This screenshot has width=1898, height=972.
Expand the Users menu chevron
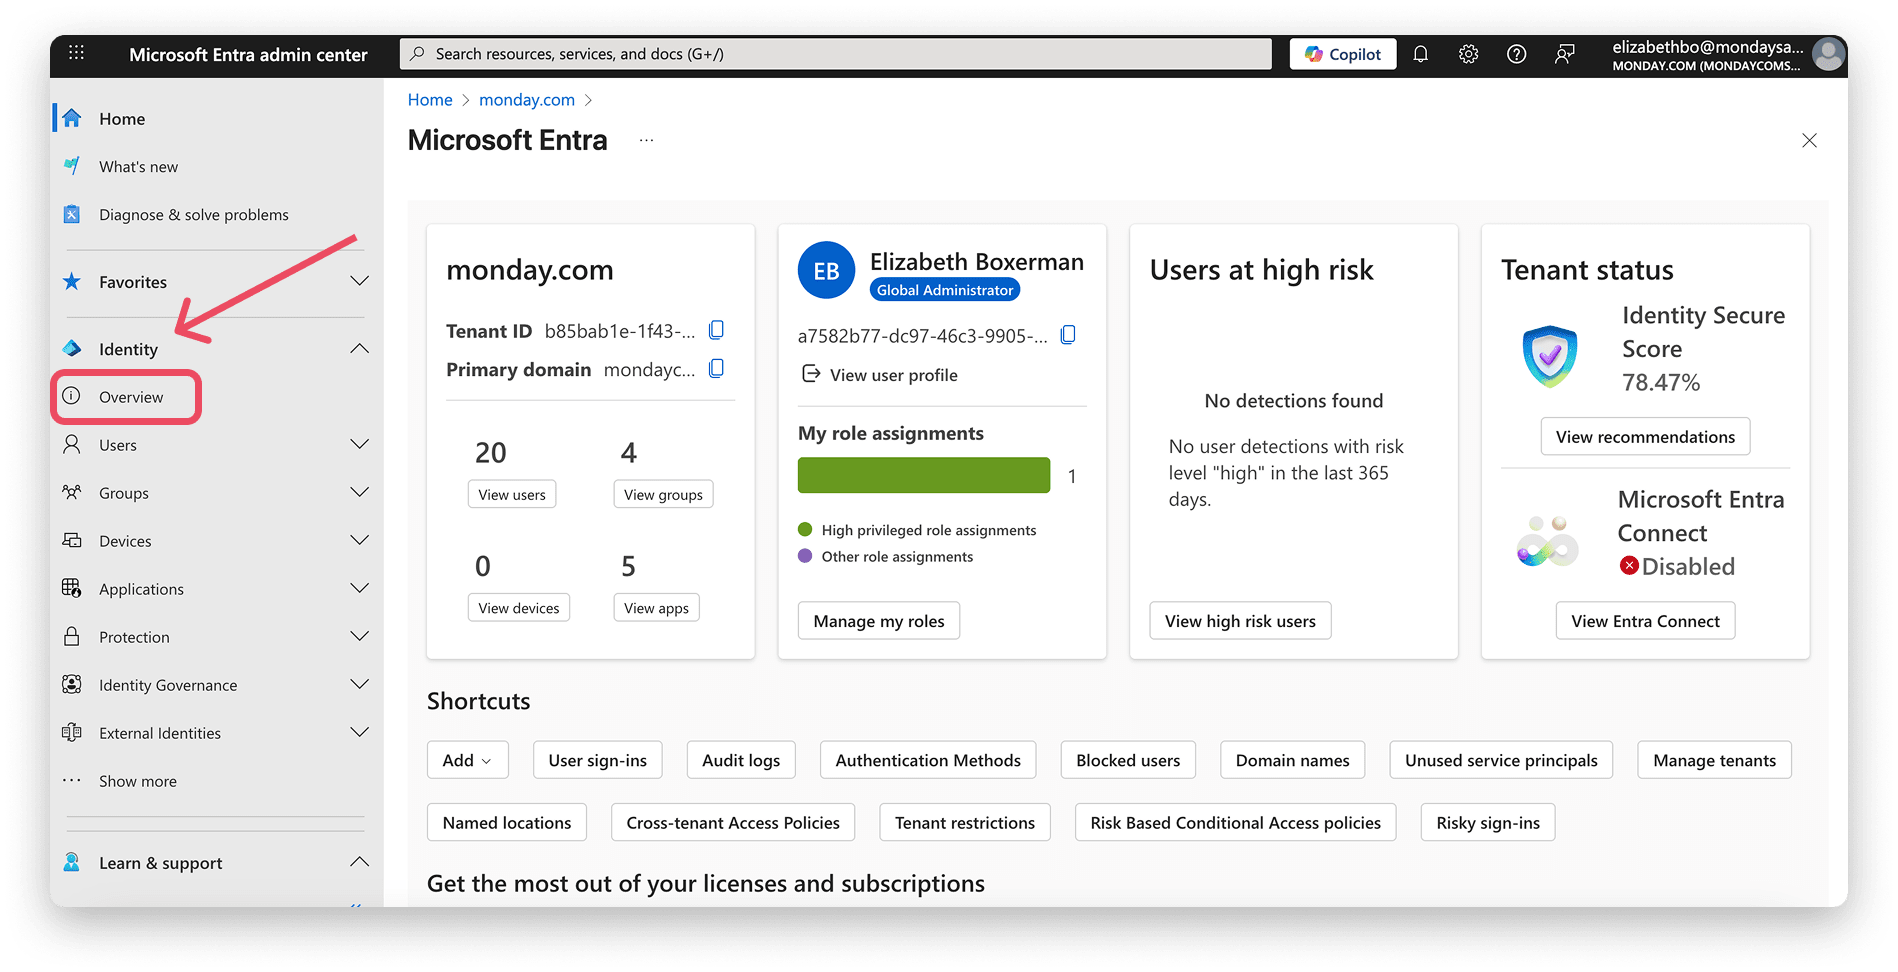tap(360, 444)
